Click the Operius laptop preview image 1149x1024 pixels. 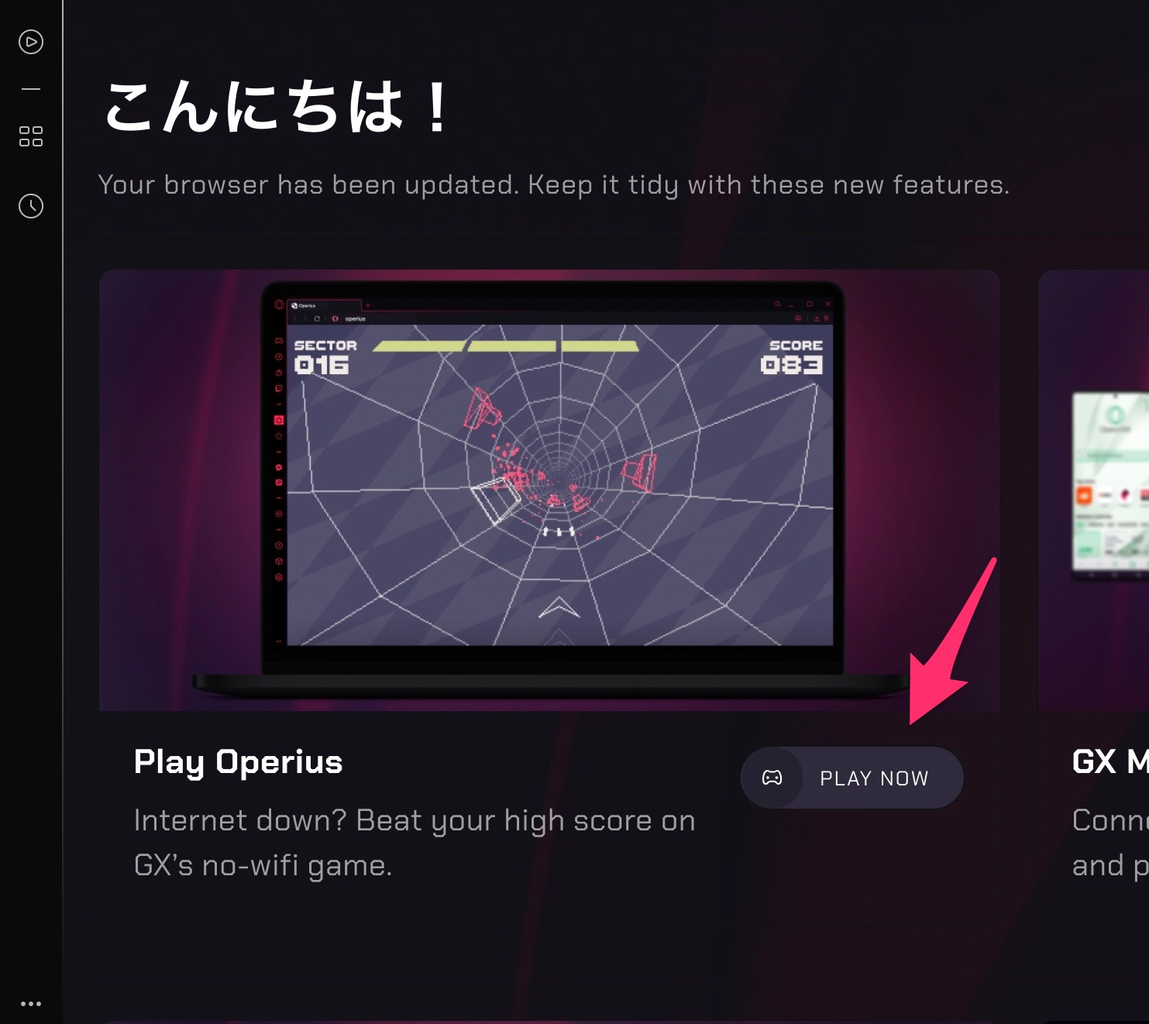(x=550, y=490)
